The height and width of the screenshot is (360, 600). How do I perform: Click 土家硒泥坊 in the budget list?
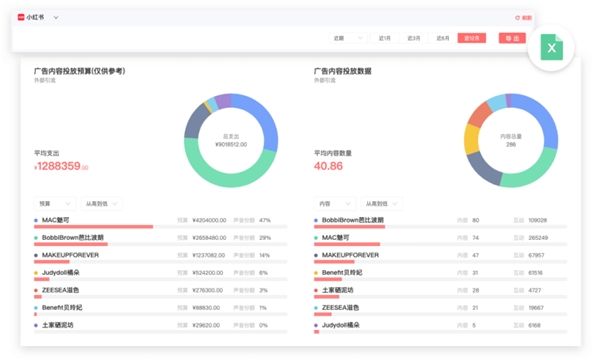pyautogui.click(x=57, y=325)
